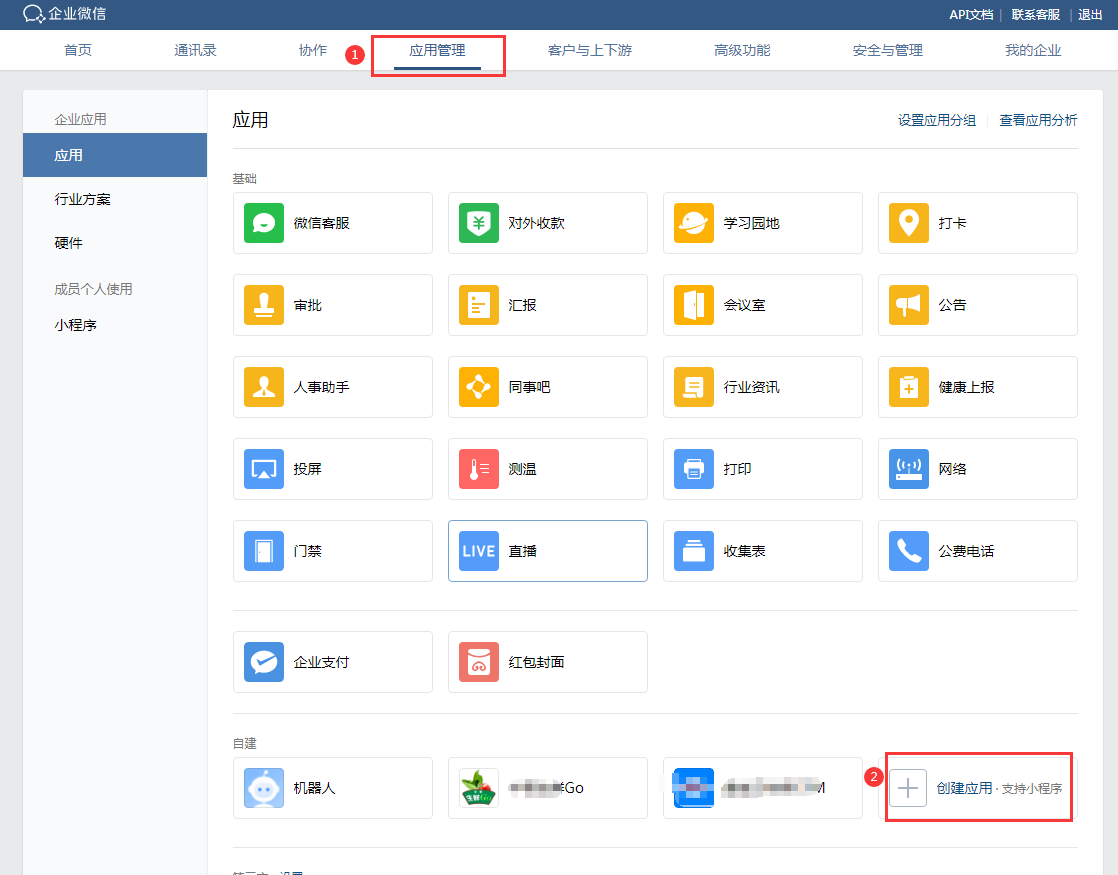Click the 网络 router icon
The height and width of the screenshot is (875, 1118).
(x=909, y=469)
